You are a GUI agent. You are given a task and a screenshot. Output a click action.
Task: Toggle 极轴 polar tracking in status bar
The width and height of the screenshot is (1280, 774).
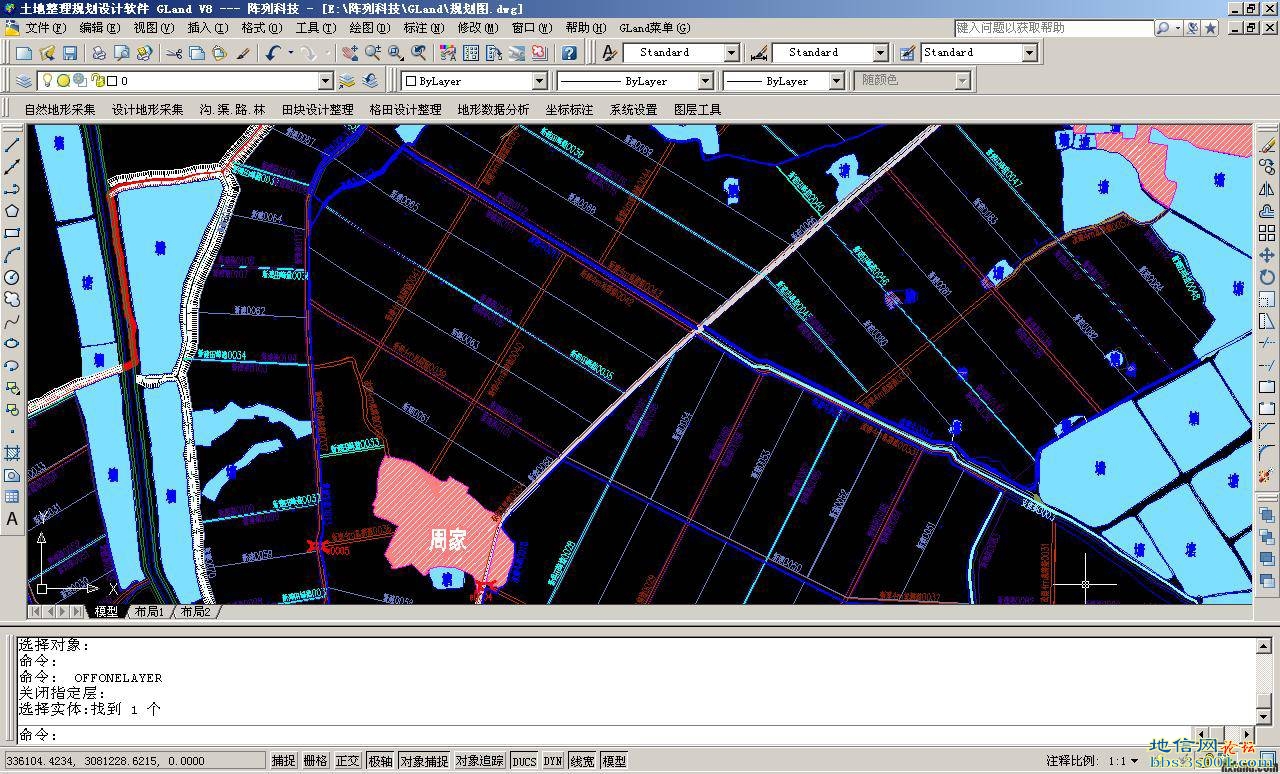click(x=380, y=761)
